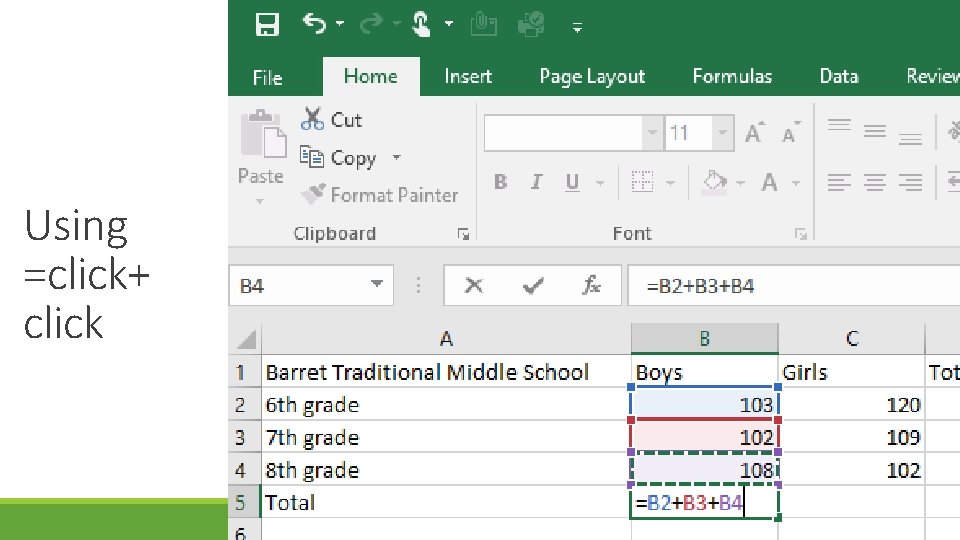Screen dimensions: 960x540
Task: Click the 'Boys' header cell
Action: pyautogui.click(x=705, y=372)
